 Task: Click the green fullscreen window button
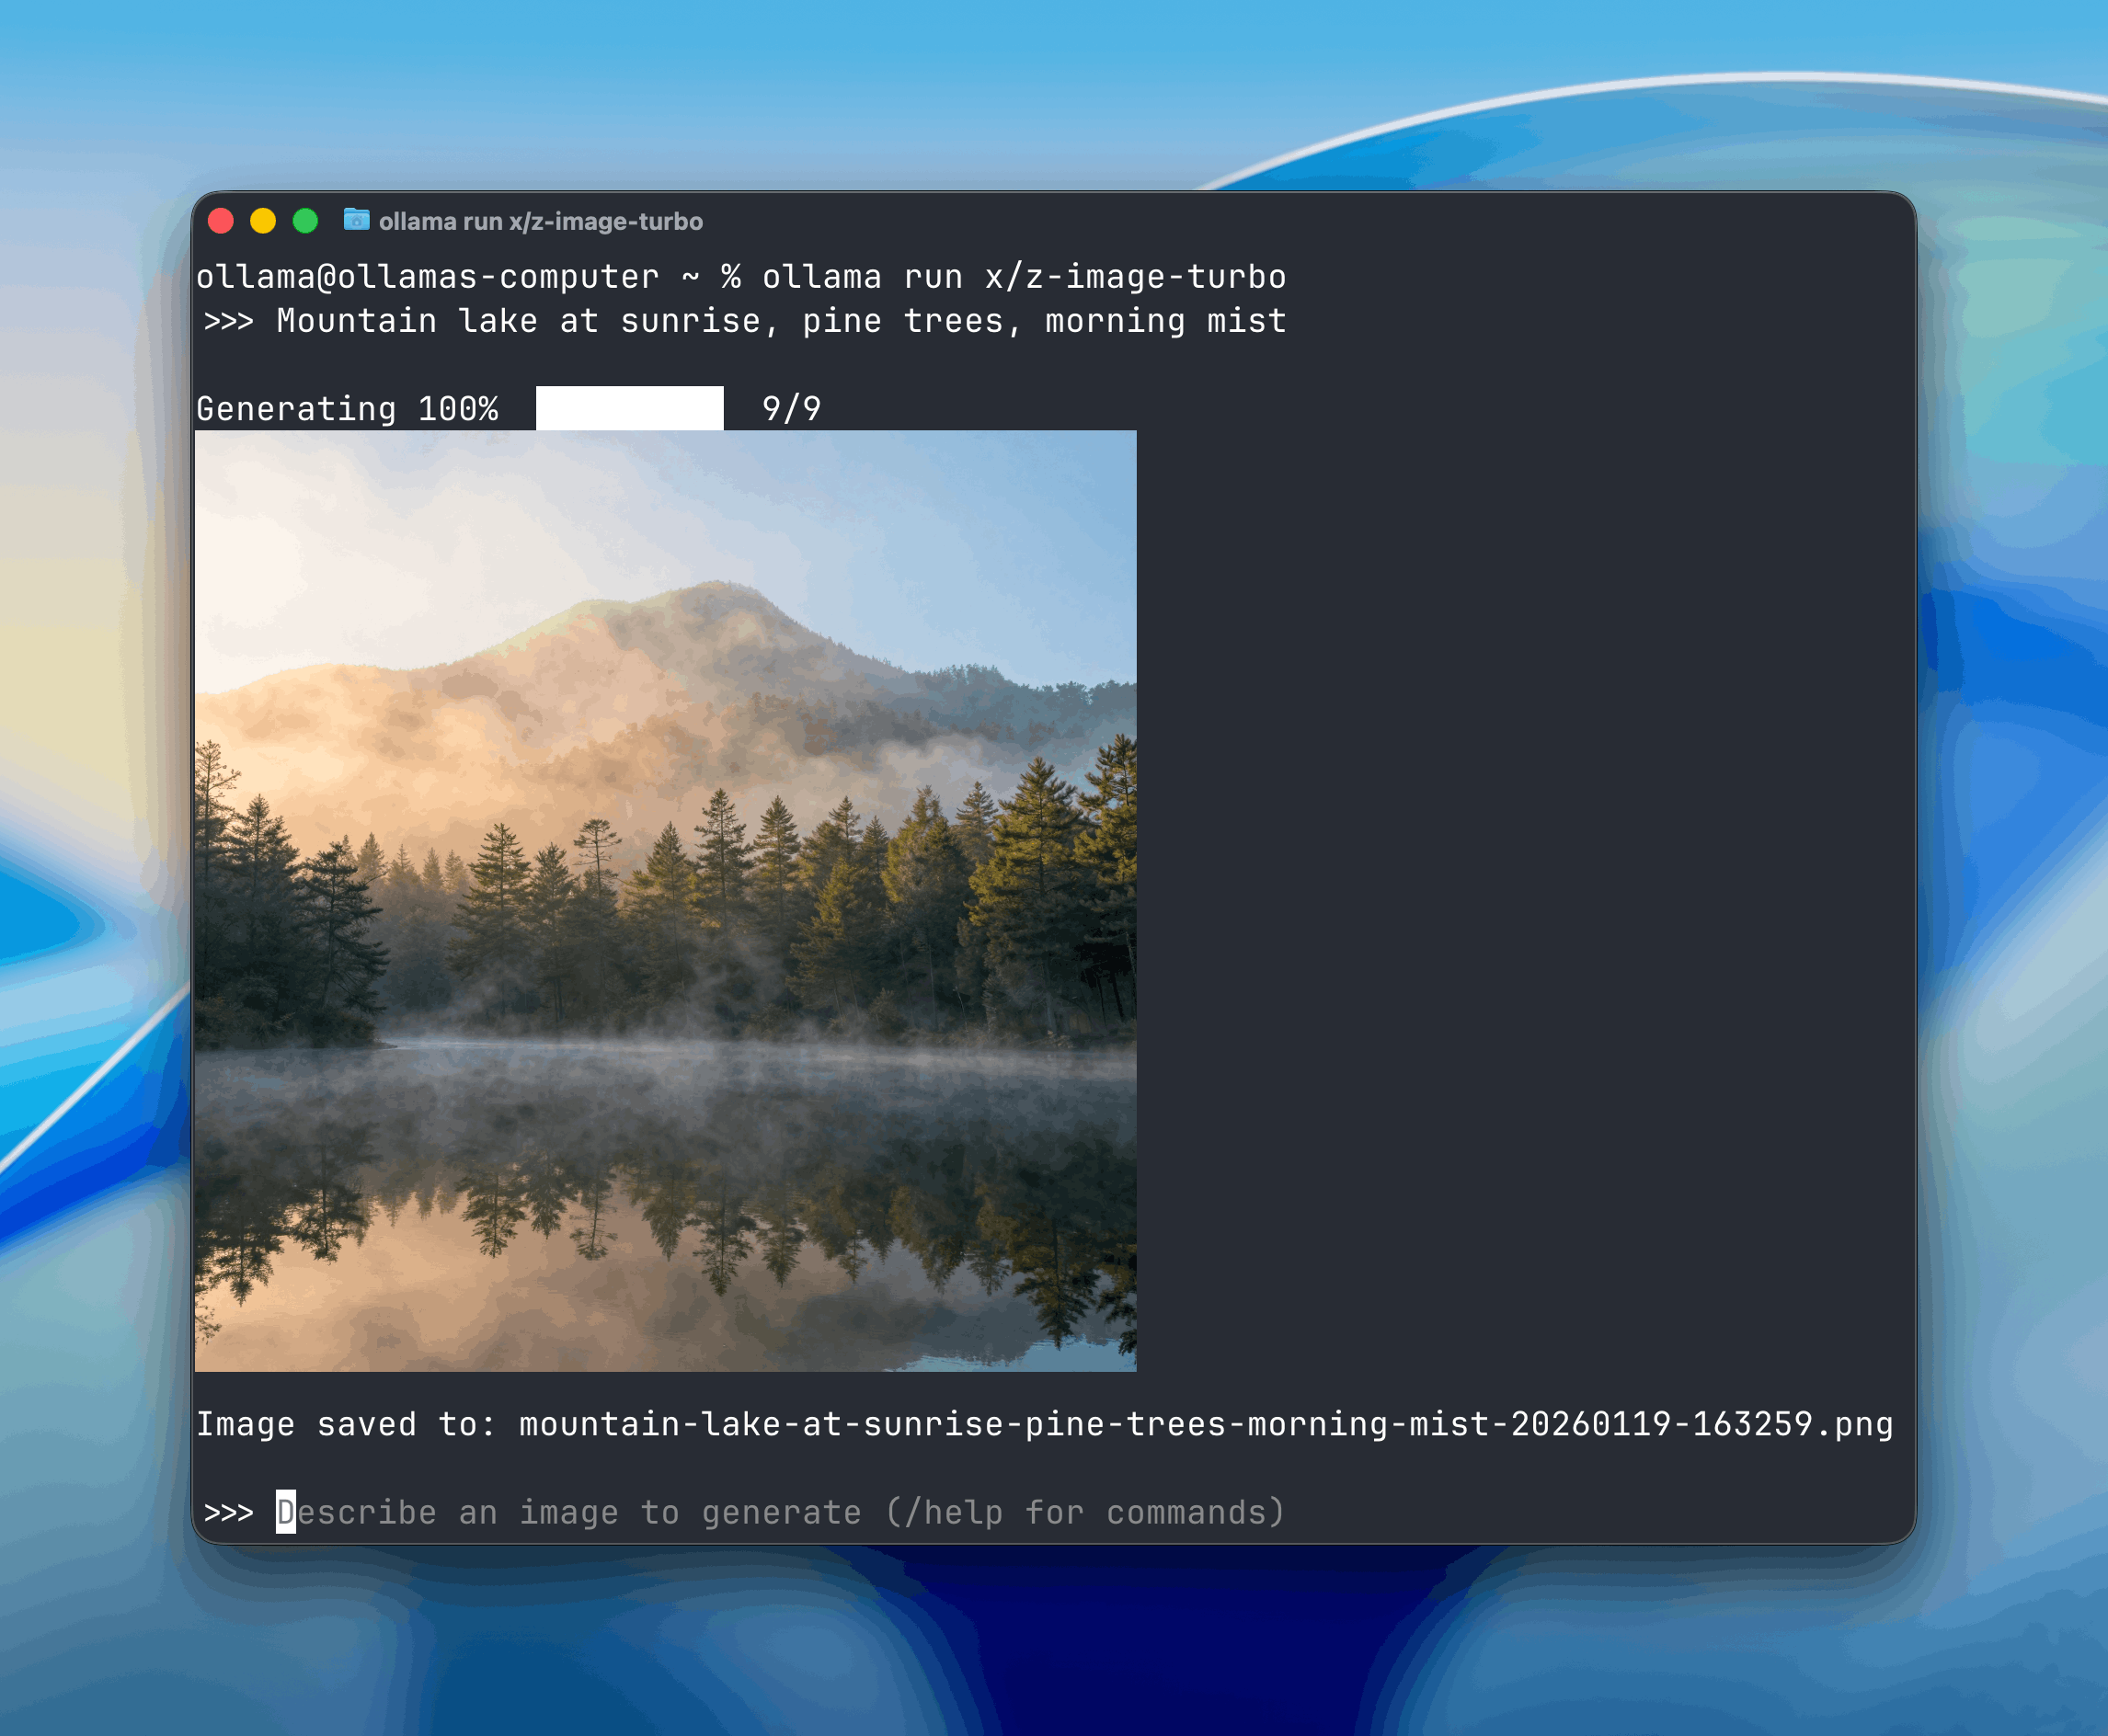(305, 221)
